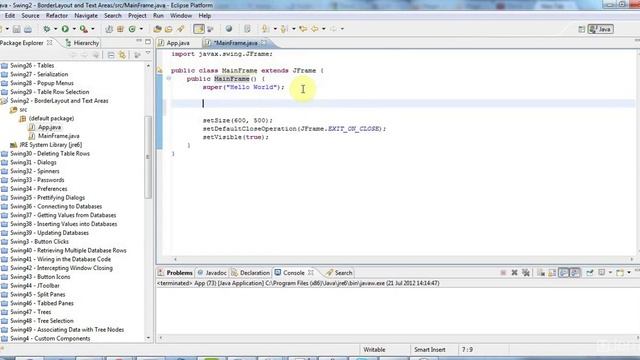Select MainFrame.java in the Package Explorer
The image size is (640, 360).
tap(59, 136)
